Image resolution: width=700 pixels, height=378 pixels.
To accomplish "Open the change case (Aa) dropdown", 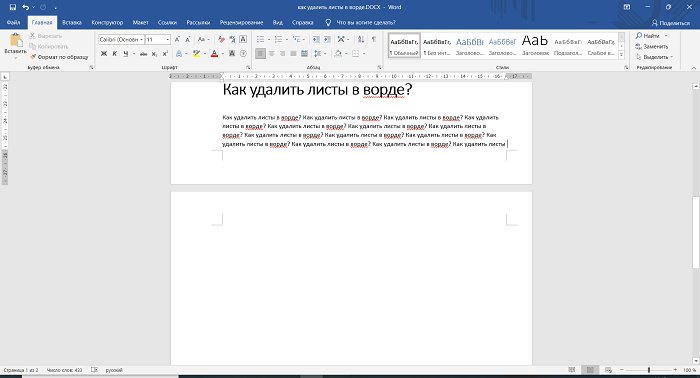I will tap(203, 40).
